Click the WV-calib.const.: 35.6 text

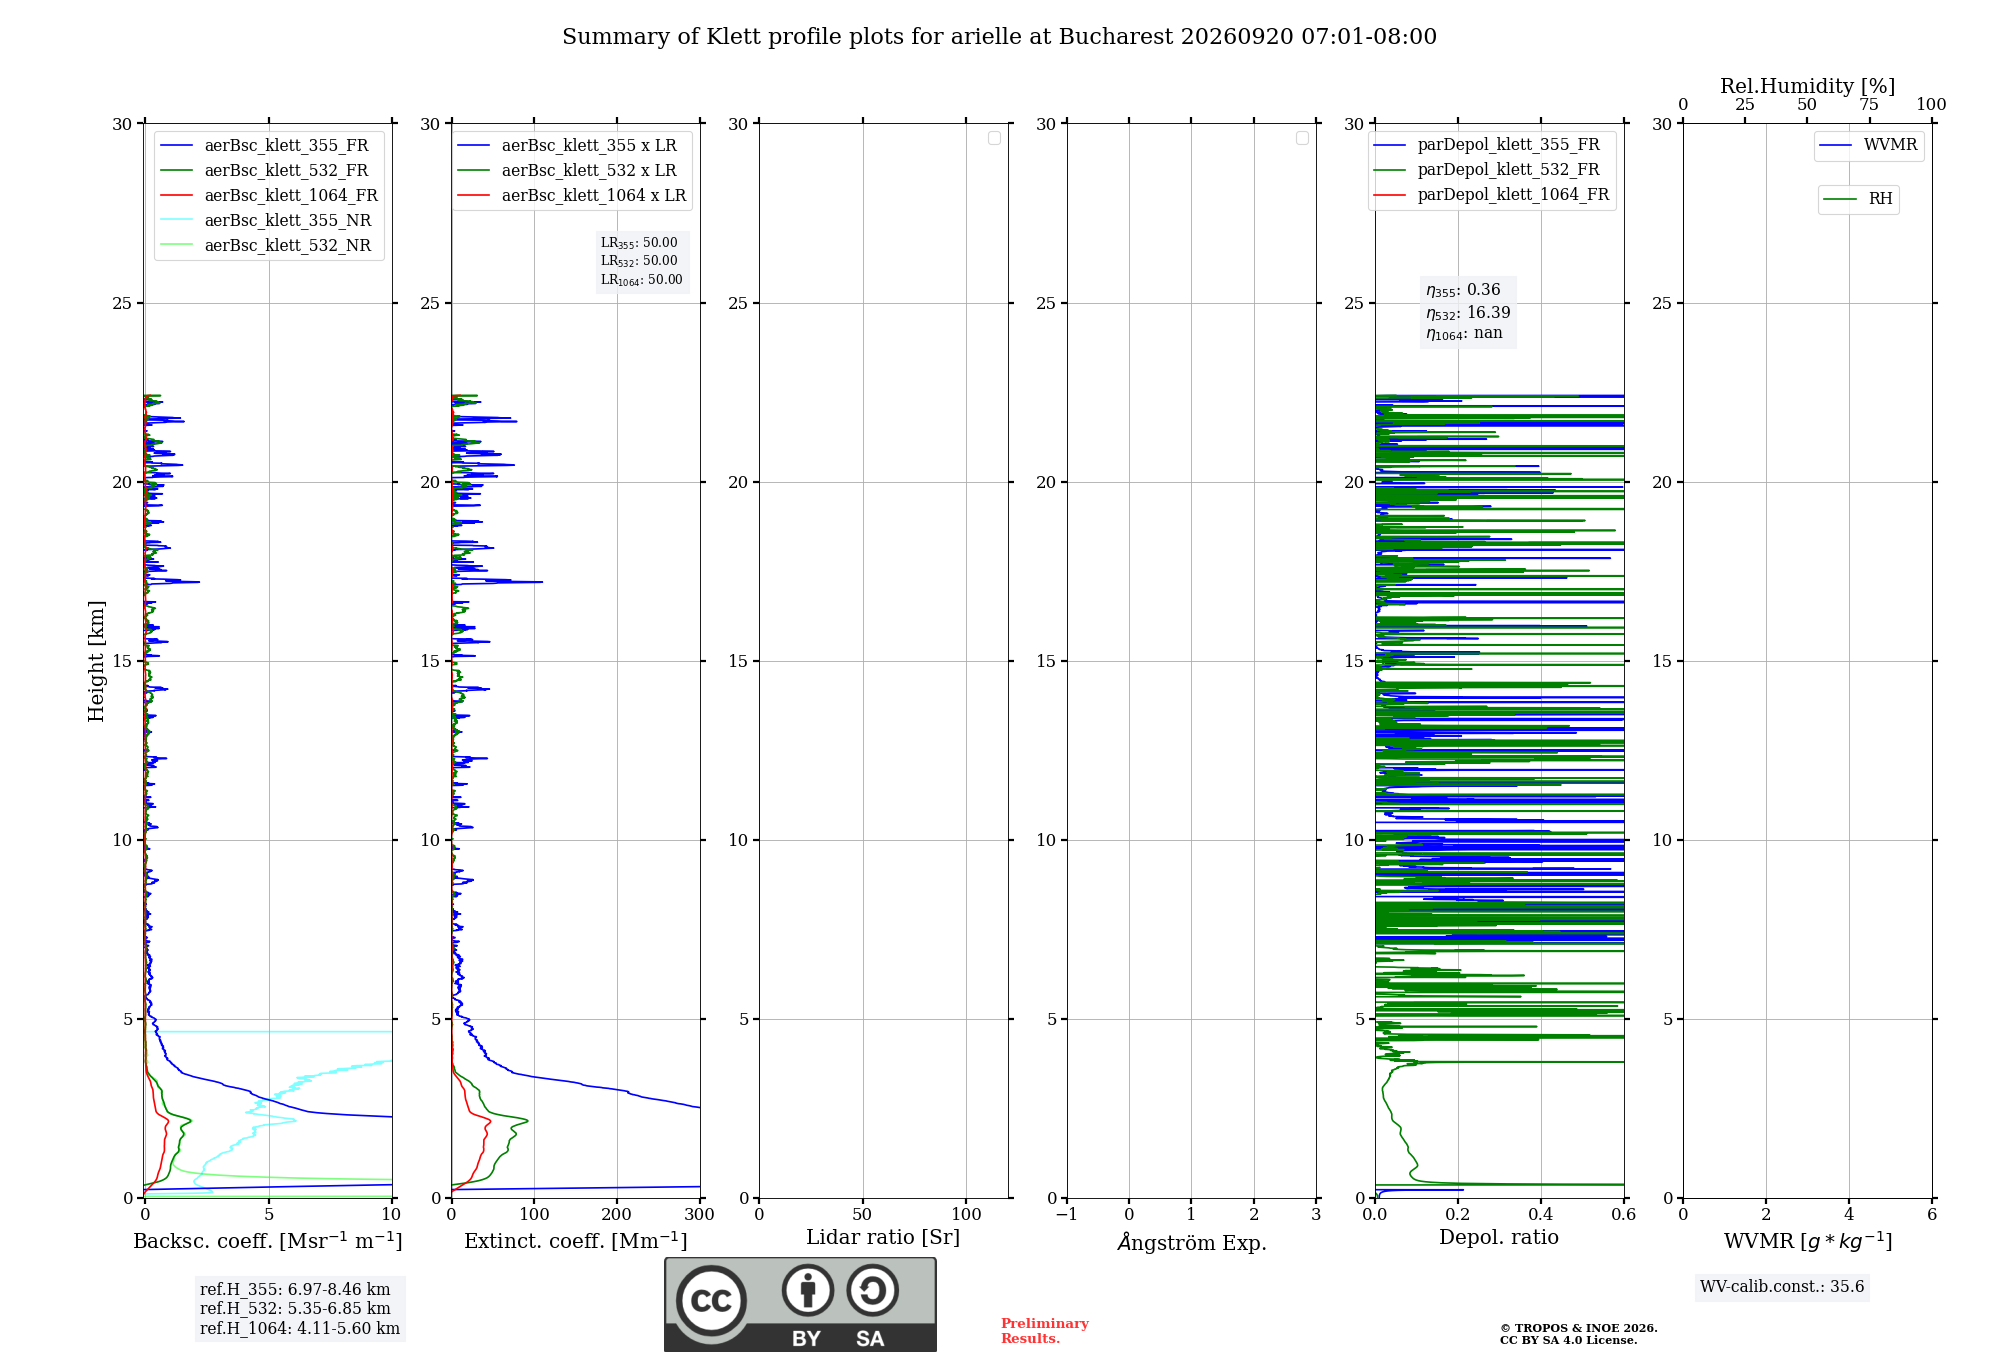(x=1782, y=1287)
